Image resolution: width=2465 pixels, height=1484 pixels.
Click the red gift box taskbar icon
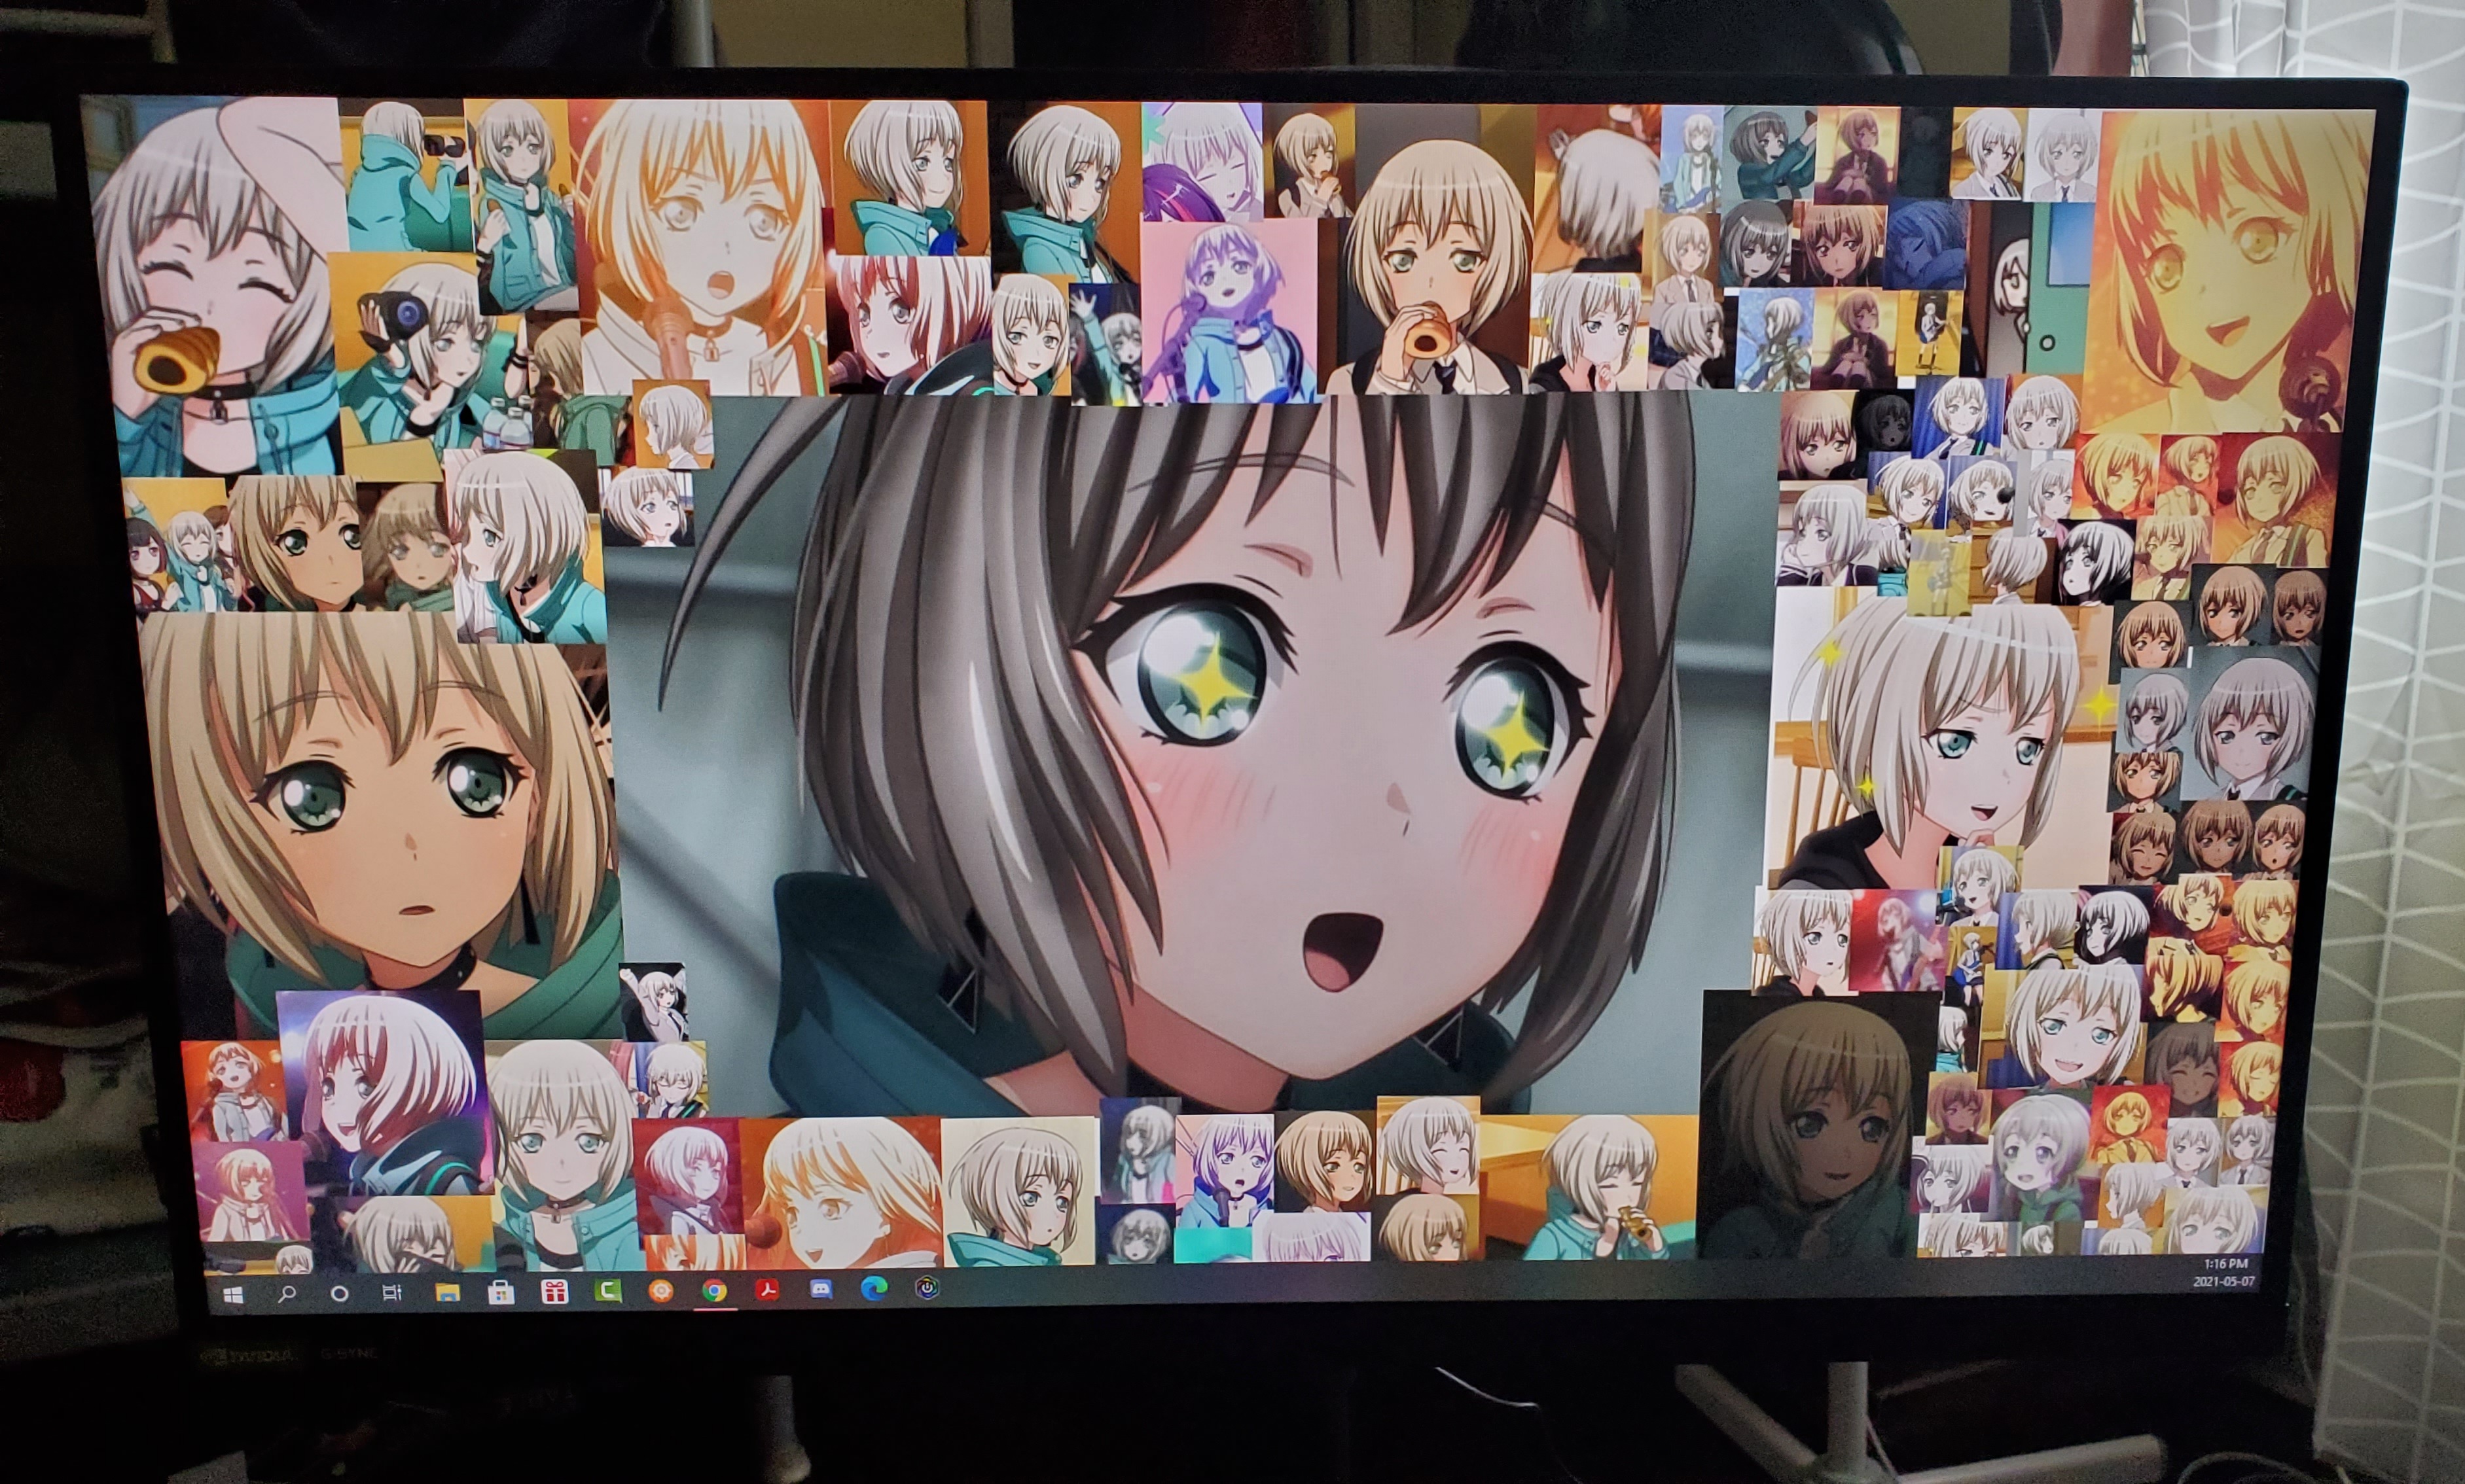(x=554, y=1292)
